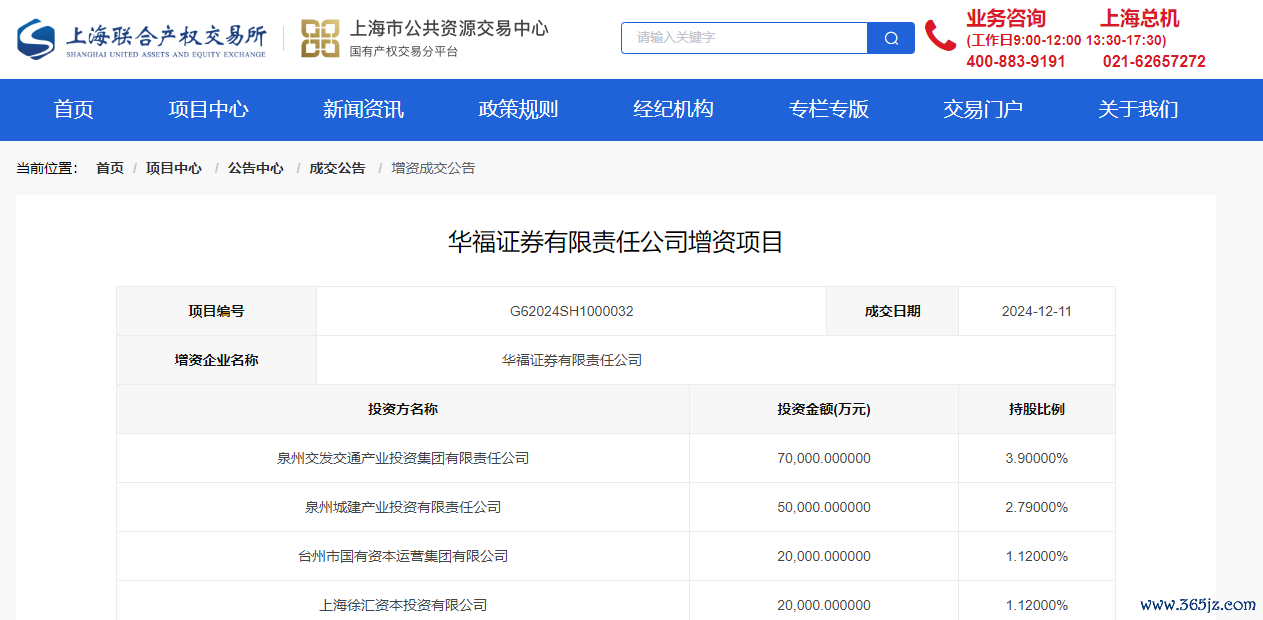Click the 增资企业名称 value 华福证券有限责任公司
The height and width of the screenshot is (620, 1263).
coord(572,360)
